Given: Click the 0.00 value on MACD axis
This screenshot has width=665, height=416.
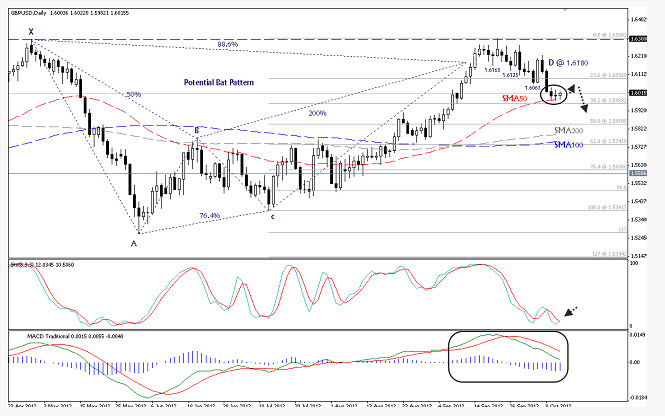Looking at the screenshot, I should click(x=635, y=362).
